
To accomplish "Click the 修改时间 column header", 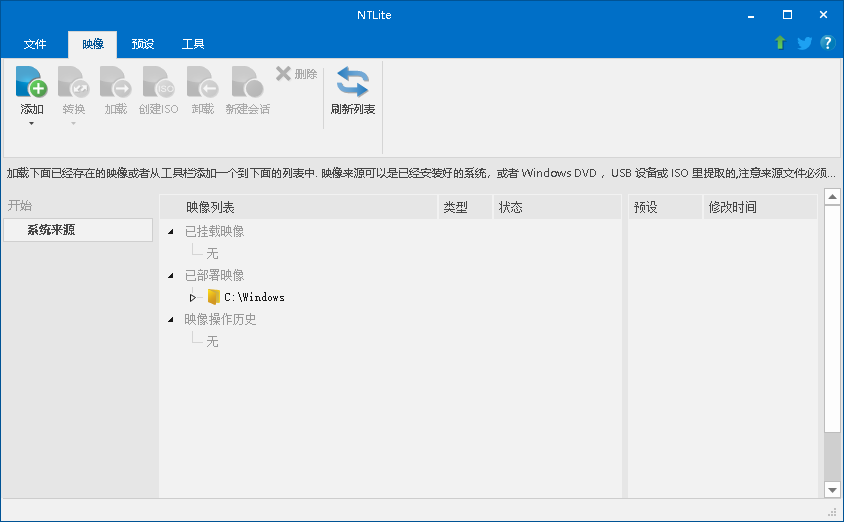I will 761,207.
